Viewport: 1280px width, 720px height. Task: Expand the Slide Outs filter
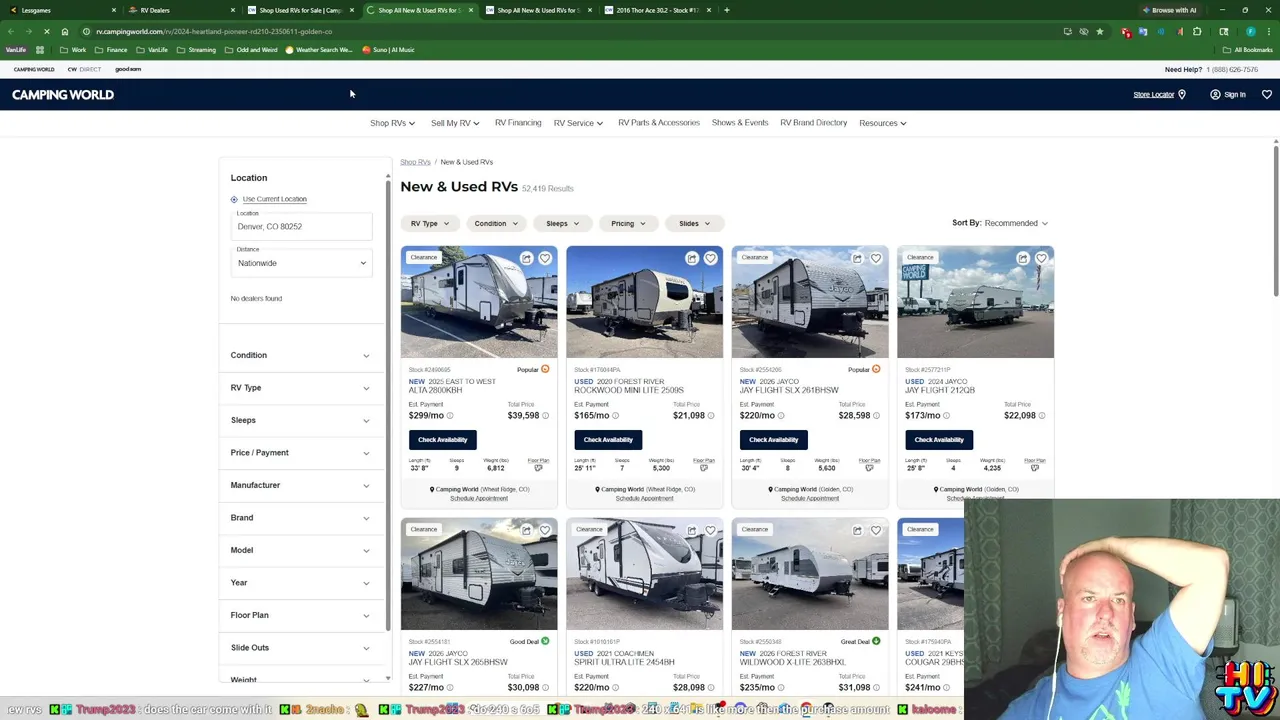pos(300,648)
